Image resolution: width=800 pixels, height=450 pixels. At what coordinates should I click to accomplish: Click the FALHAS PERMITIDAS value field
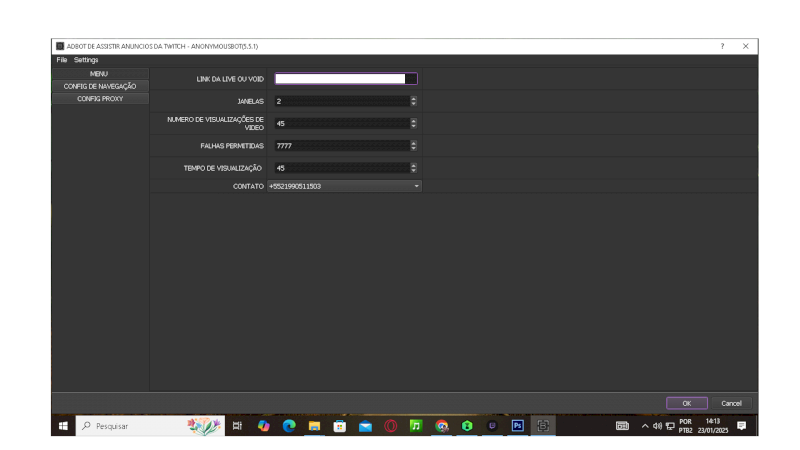pyautogui.click(x=342, y=145)
